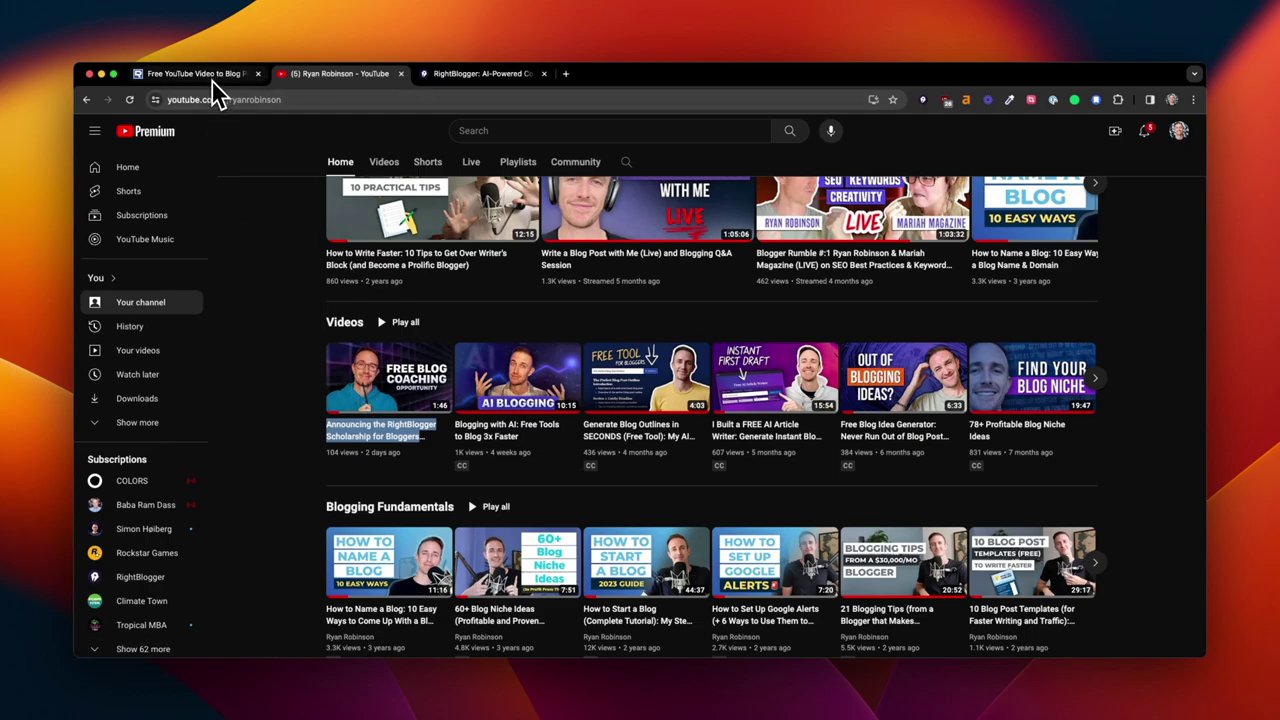Open the 'How to Name a Blog' video thumbnail
Image resolution: width=1280 pixels, height=720 pixels.
coord(389,562)
